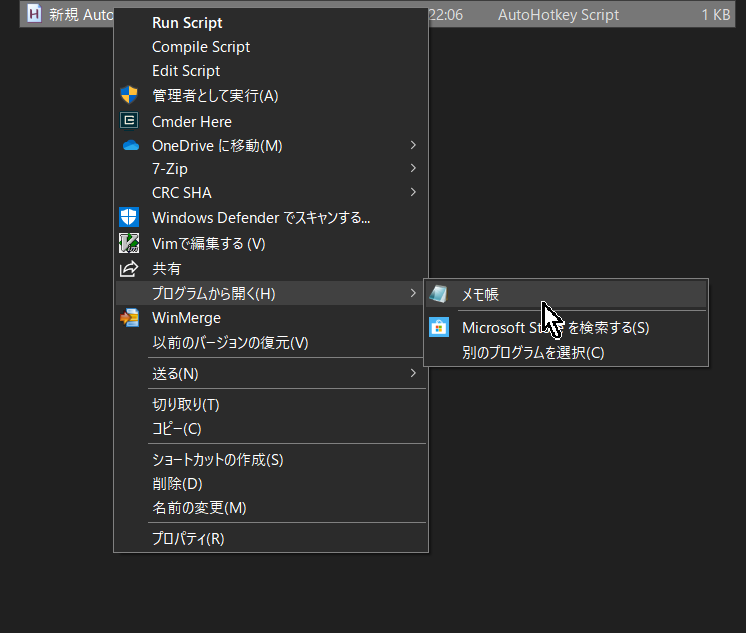The image size is (746, 633).
Task: Select the 7-Zip menu label
Action: [170, 169]
